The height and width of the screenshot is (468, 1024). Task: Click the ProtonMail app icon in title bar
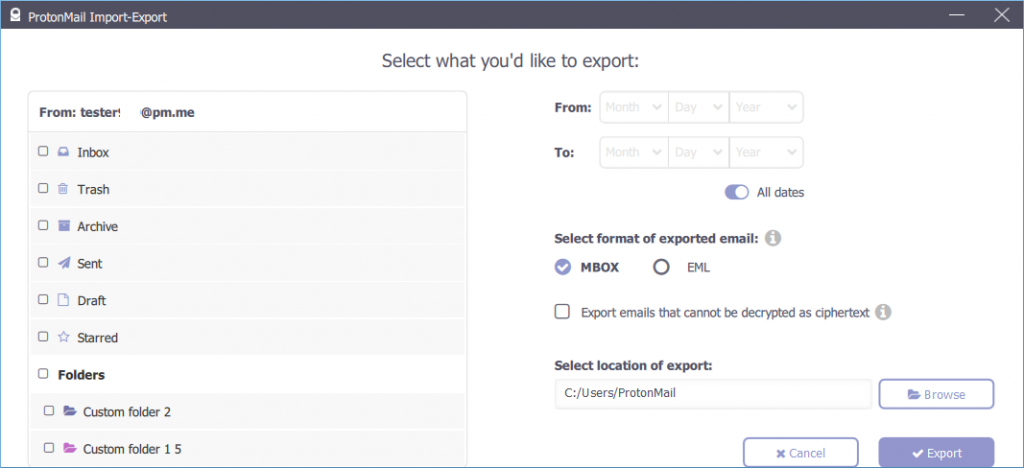tap(16, 16)
